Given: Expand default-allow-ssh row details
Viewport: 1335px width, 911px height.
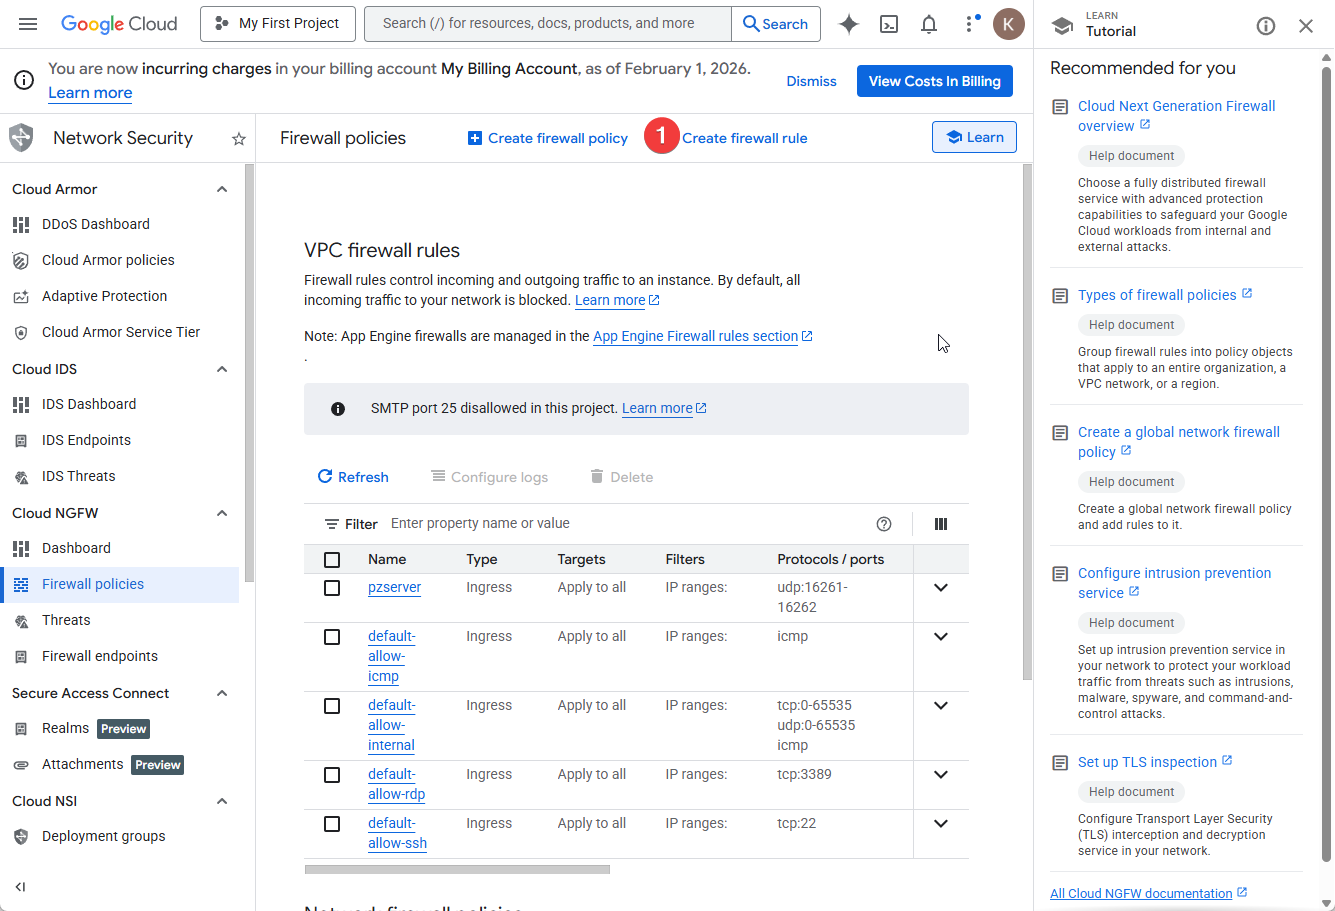Looking at the screenshot, I should point(941,824).
